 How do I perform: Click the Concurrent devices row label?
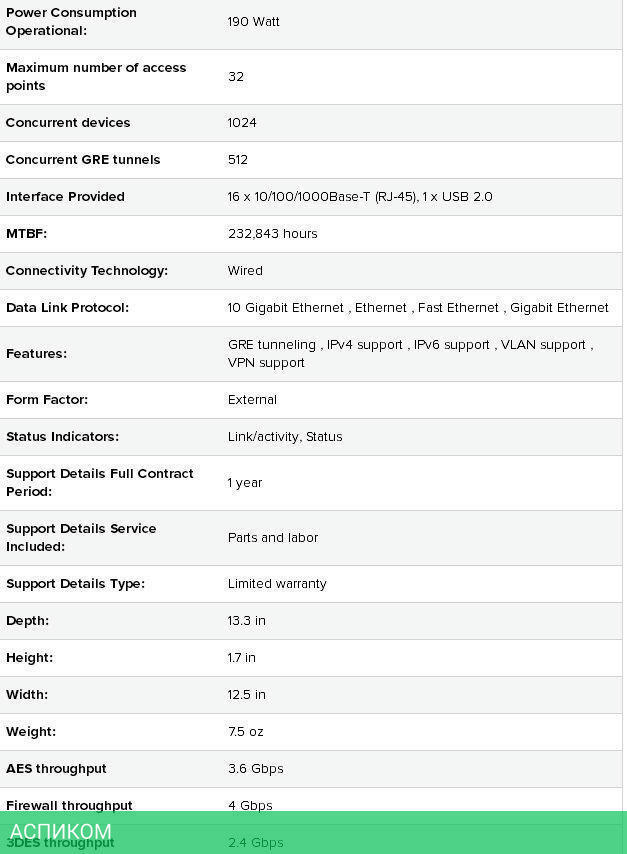click(x=68, y=123)
